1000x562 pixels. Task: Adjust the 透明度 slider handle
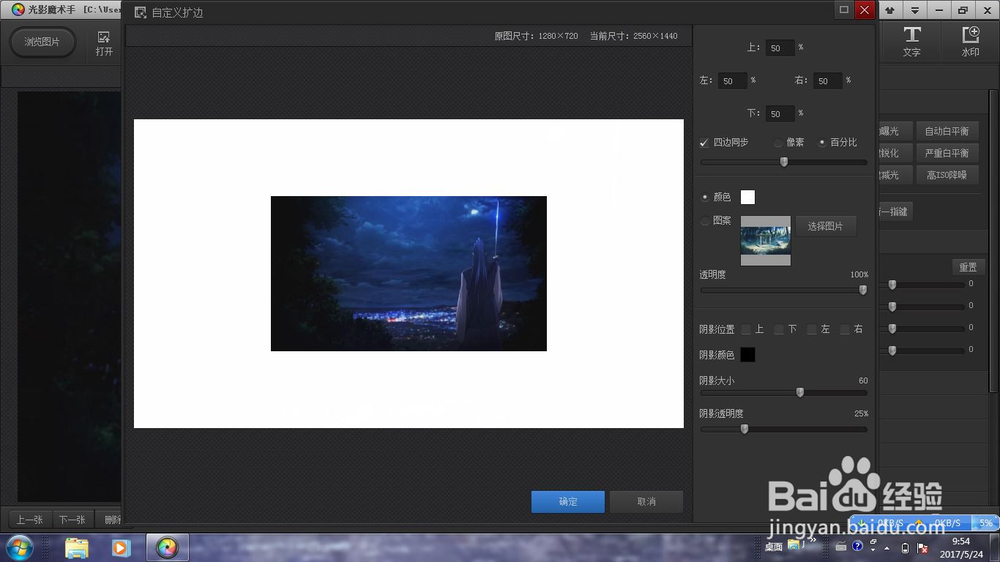pos(863,290)
